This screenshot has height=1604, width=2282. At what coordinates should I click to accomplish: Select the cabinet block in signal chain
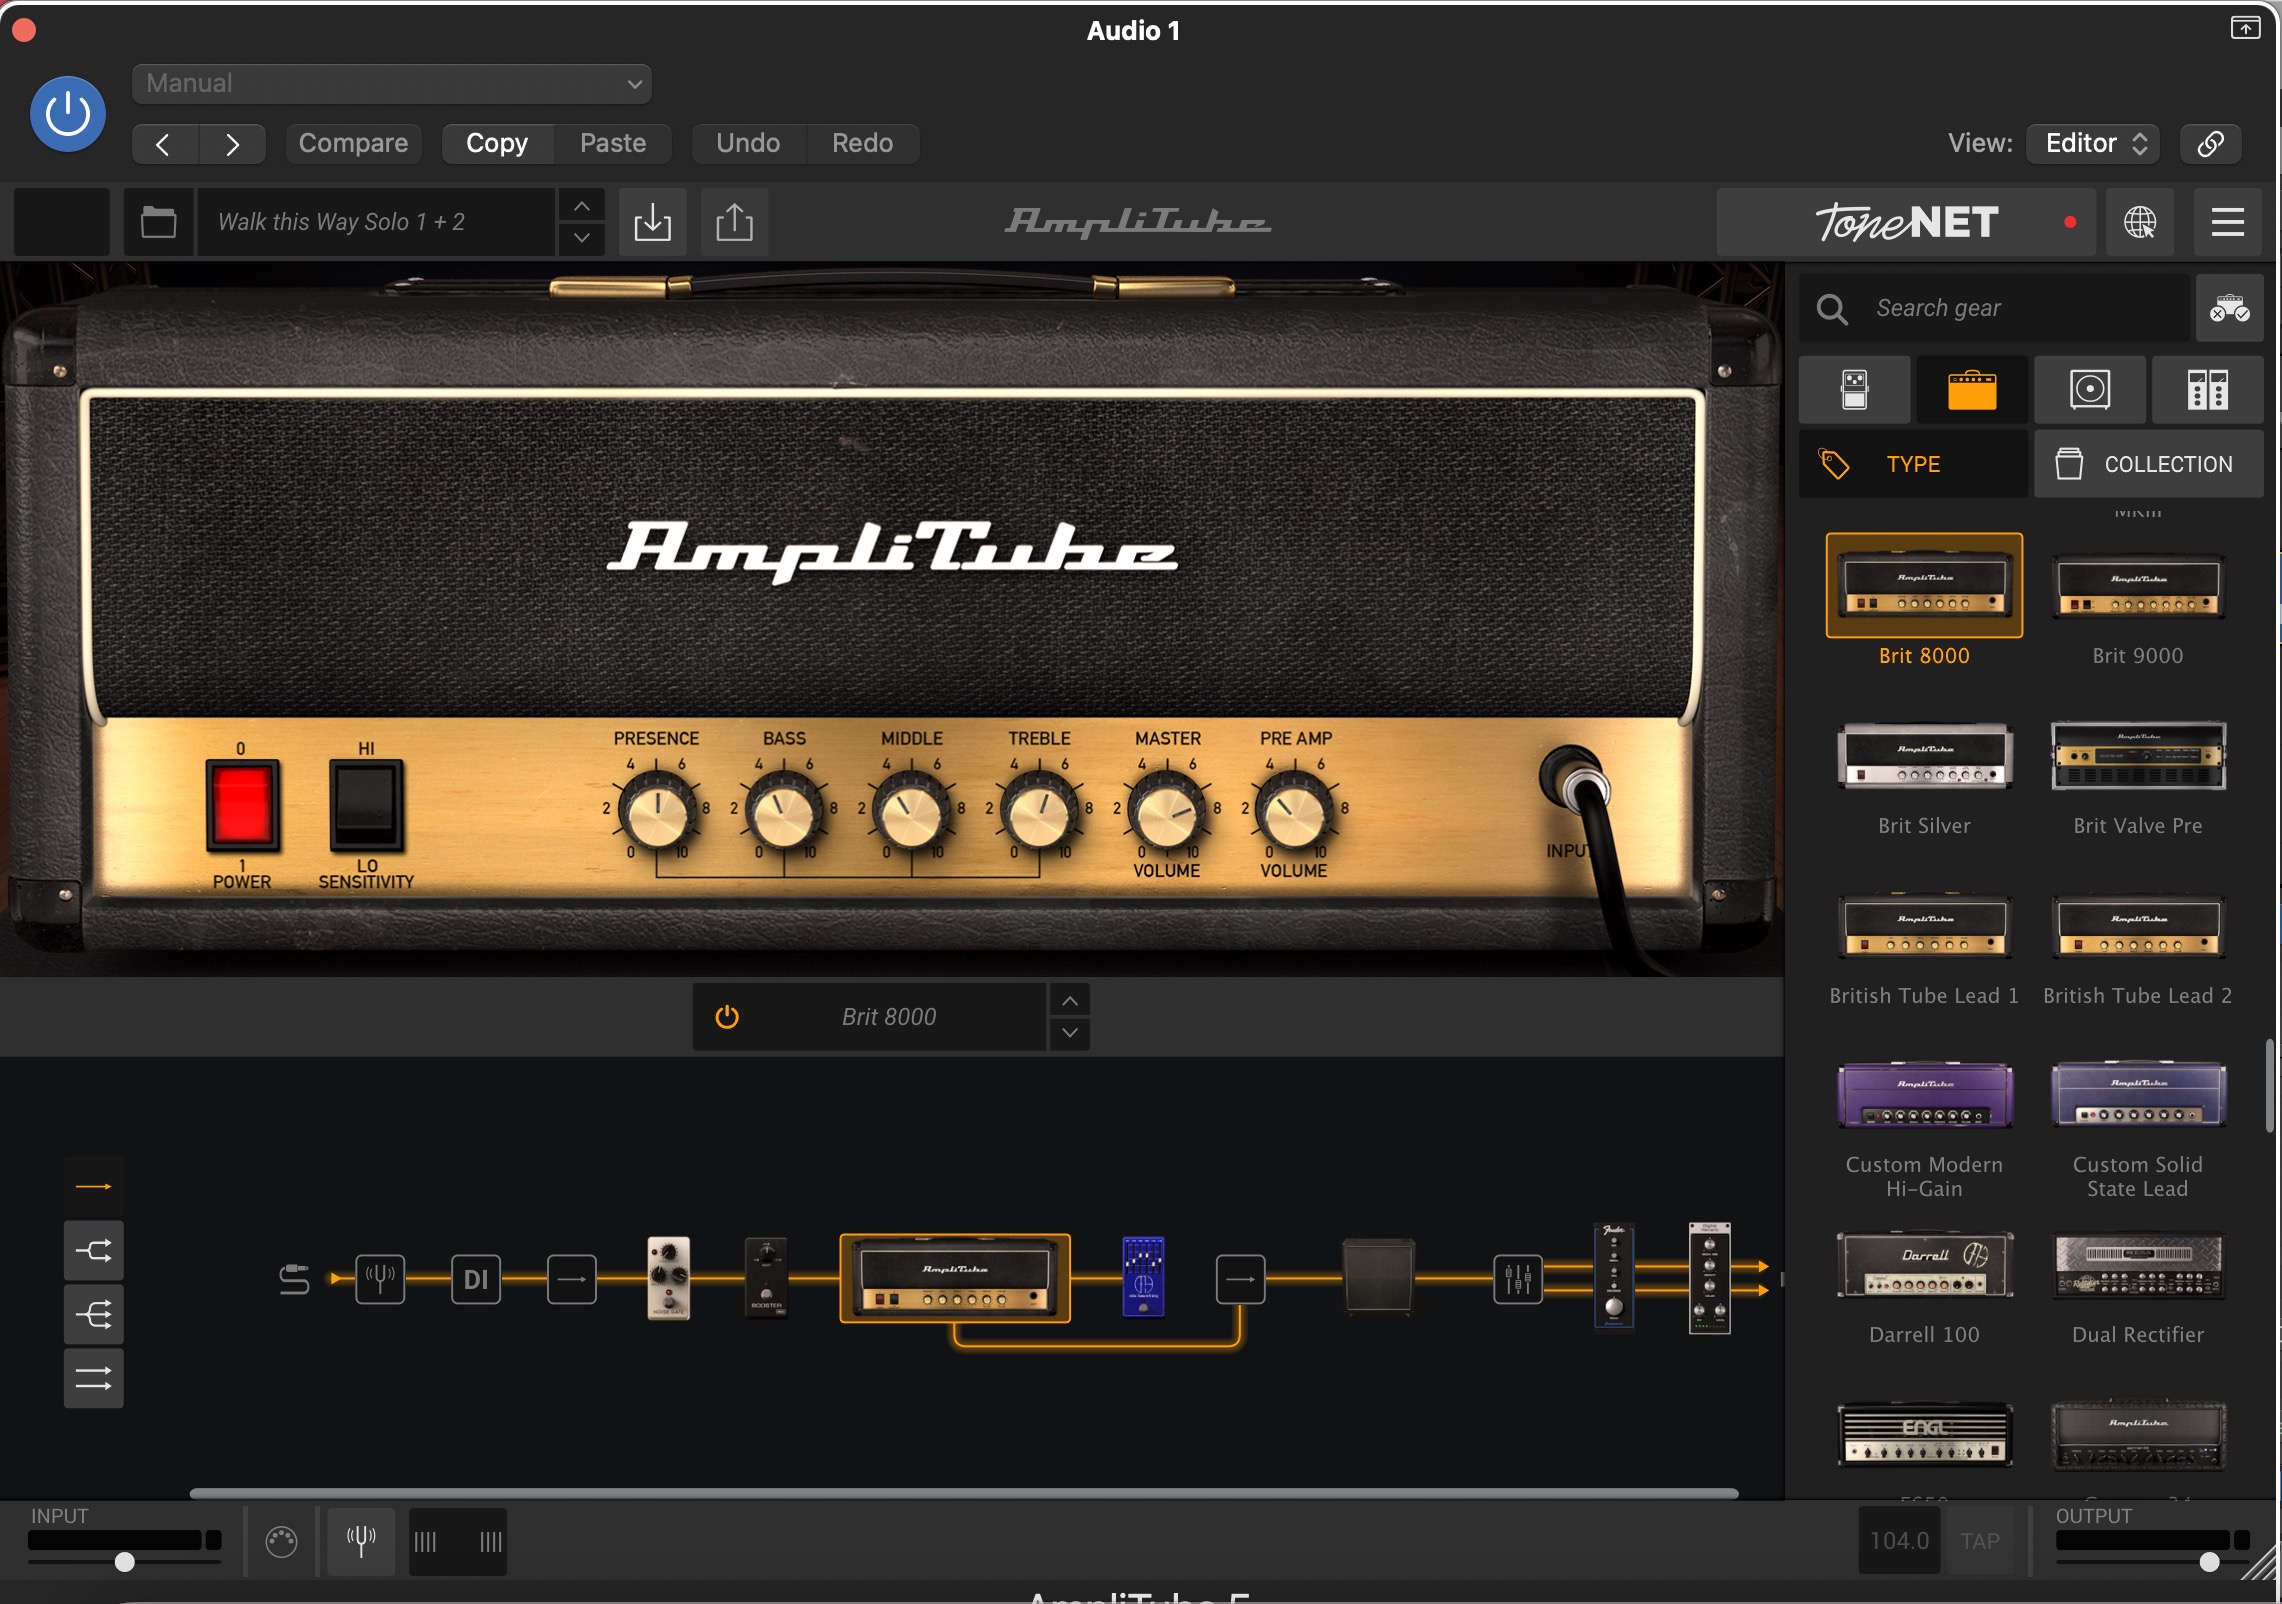[1378, 1275]
